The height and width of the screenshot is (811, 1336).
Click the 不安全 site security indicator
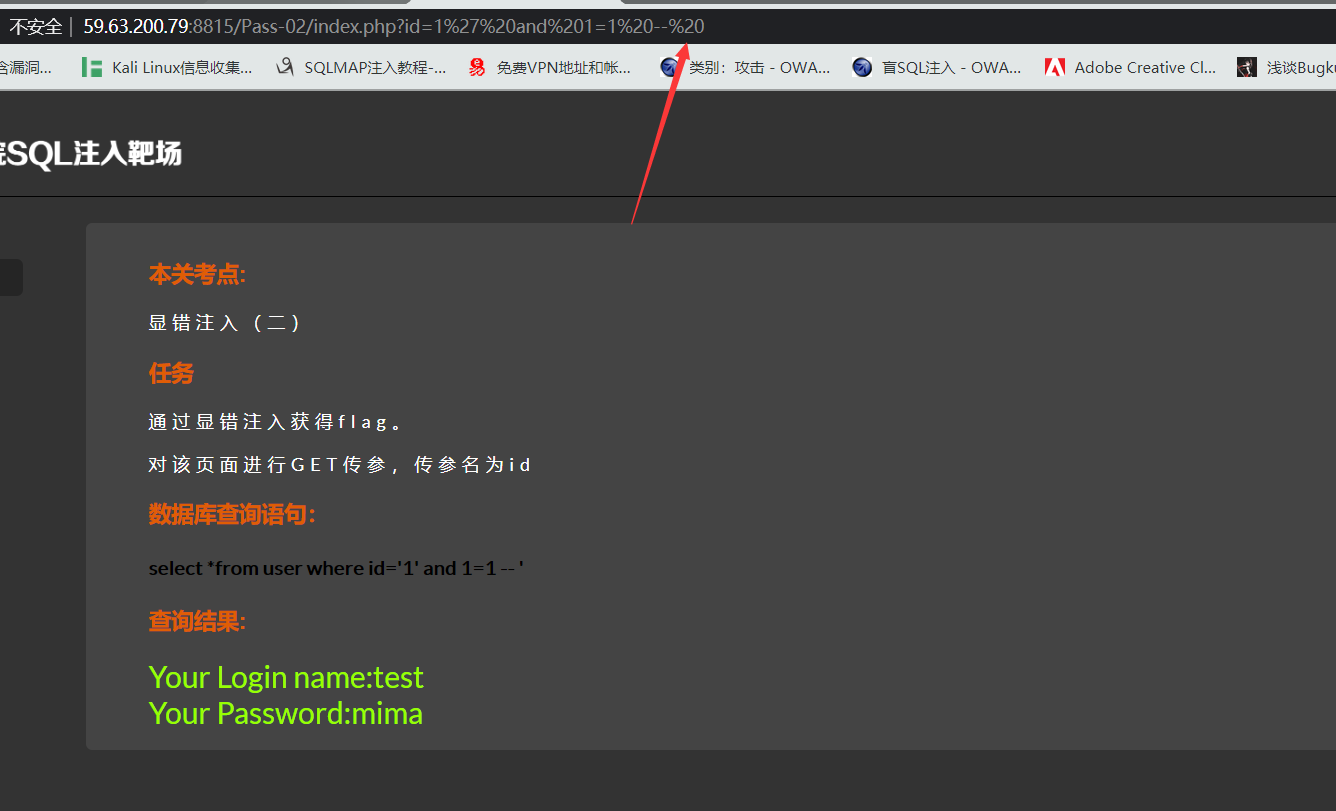pos(35,26)
